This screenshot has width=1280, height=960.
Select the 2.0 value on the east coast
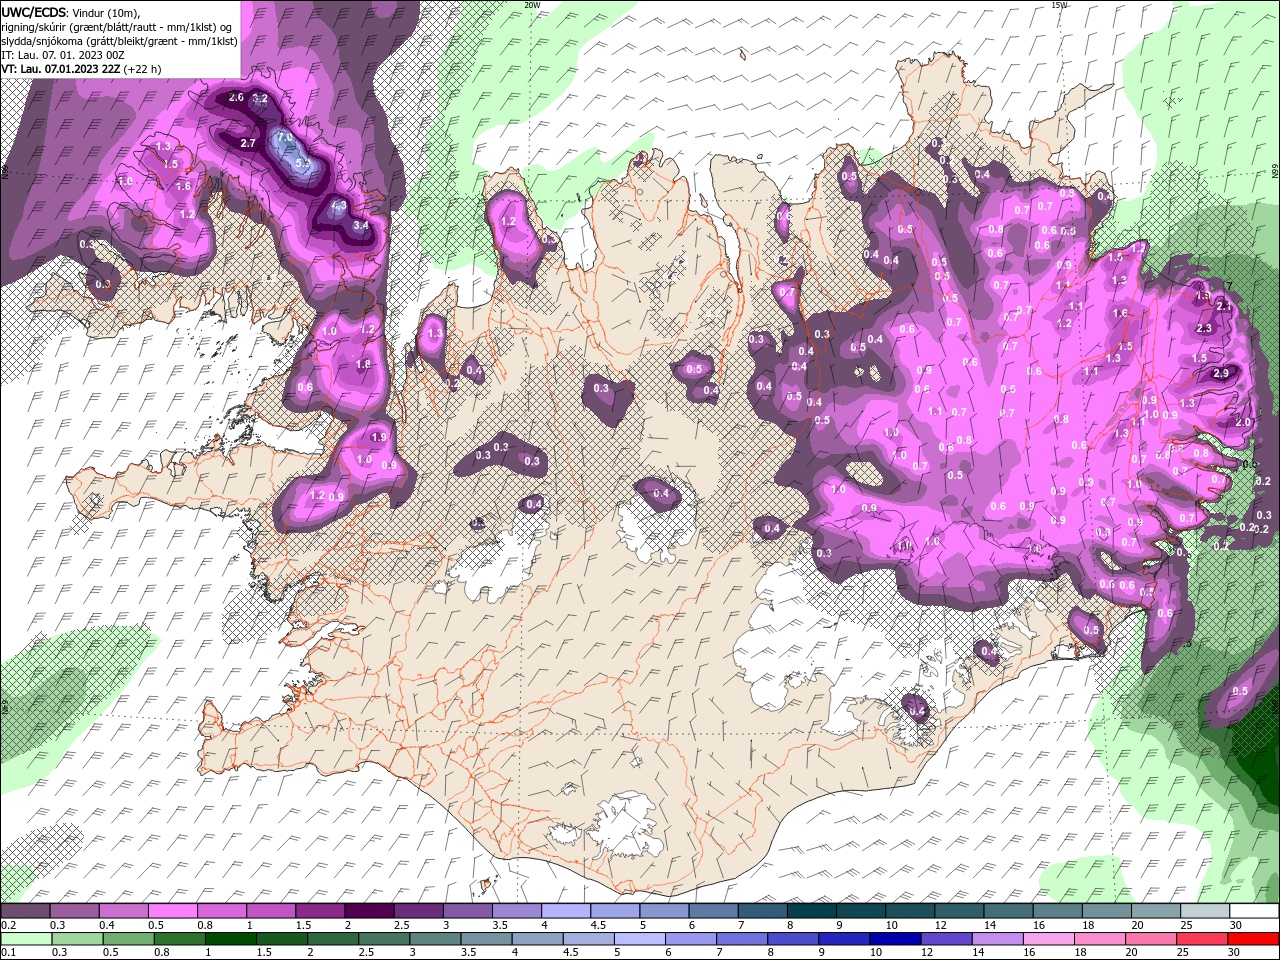1243,423
